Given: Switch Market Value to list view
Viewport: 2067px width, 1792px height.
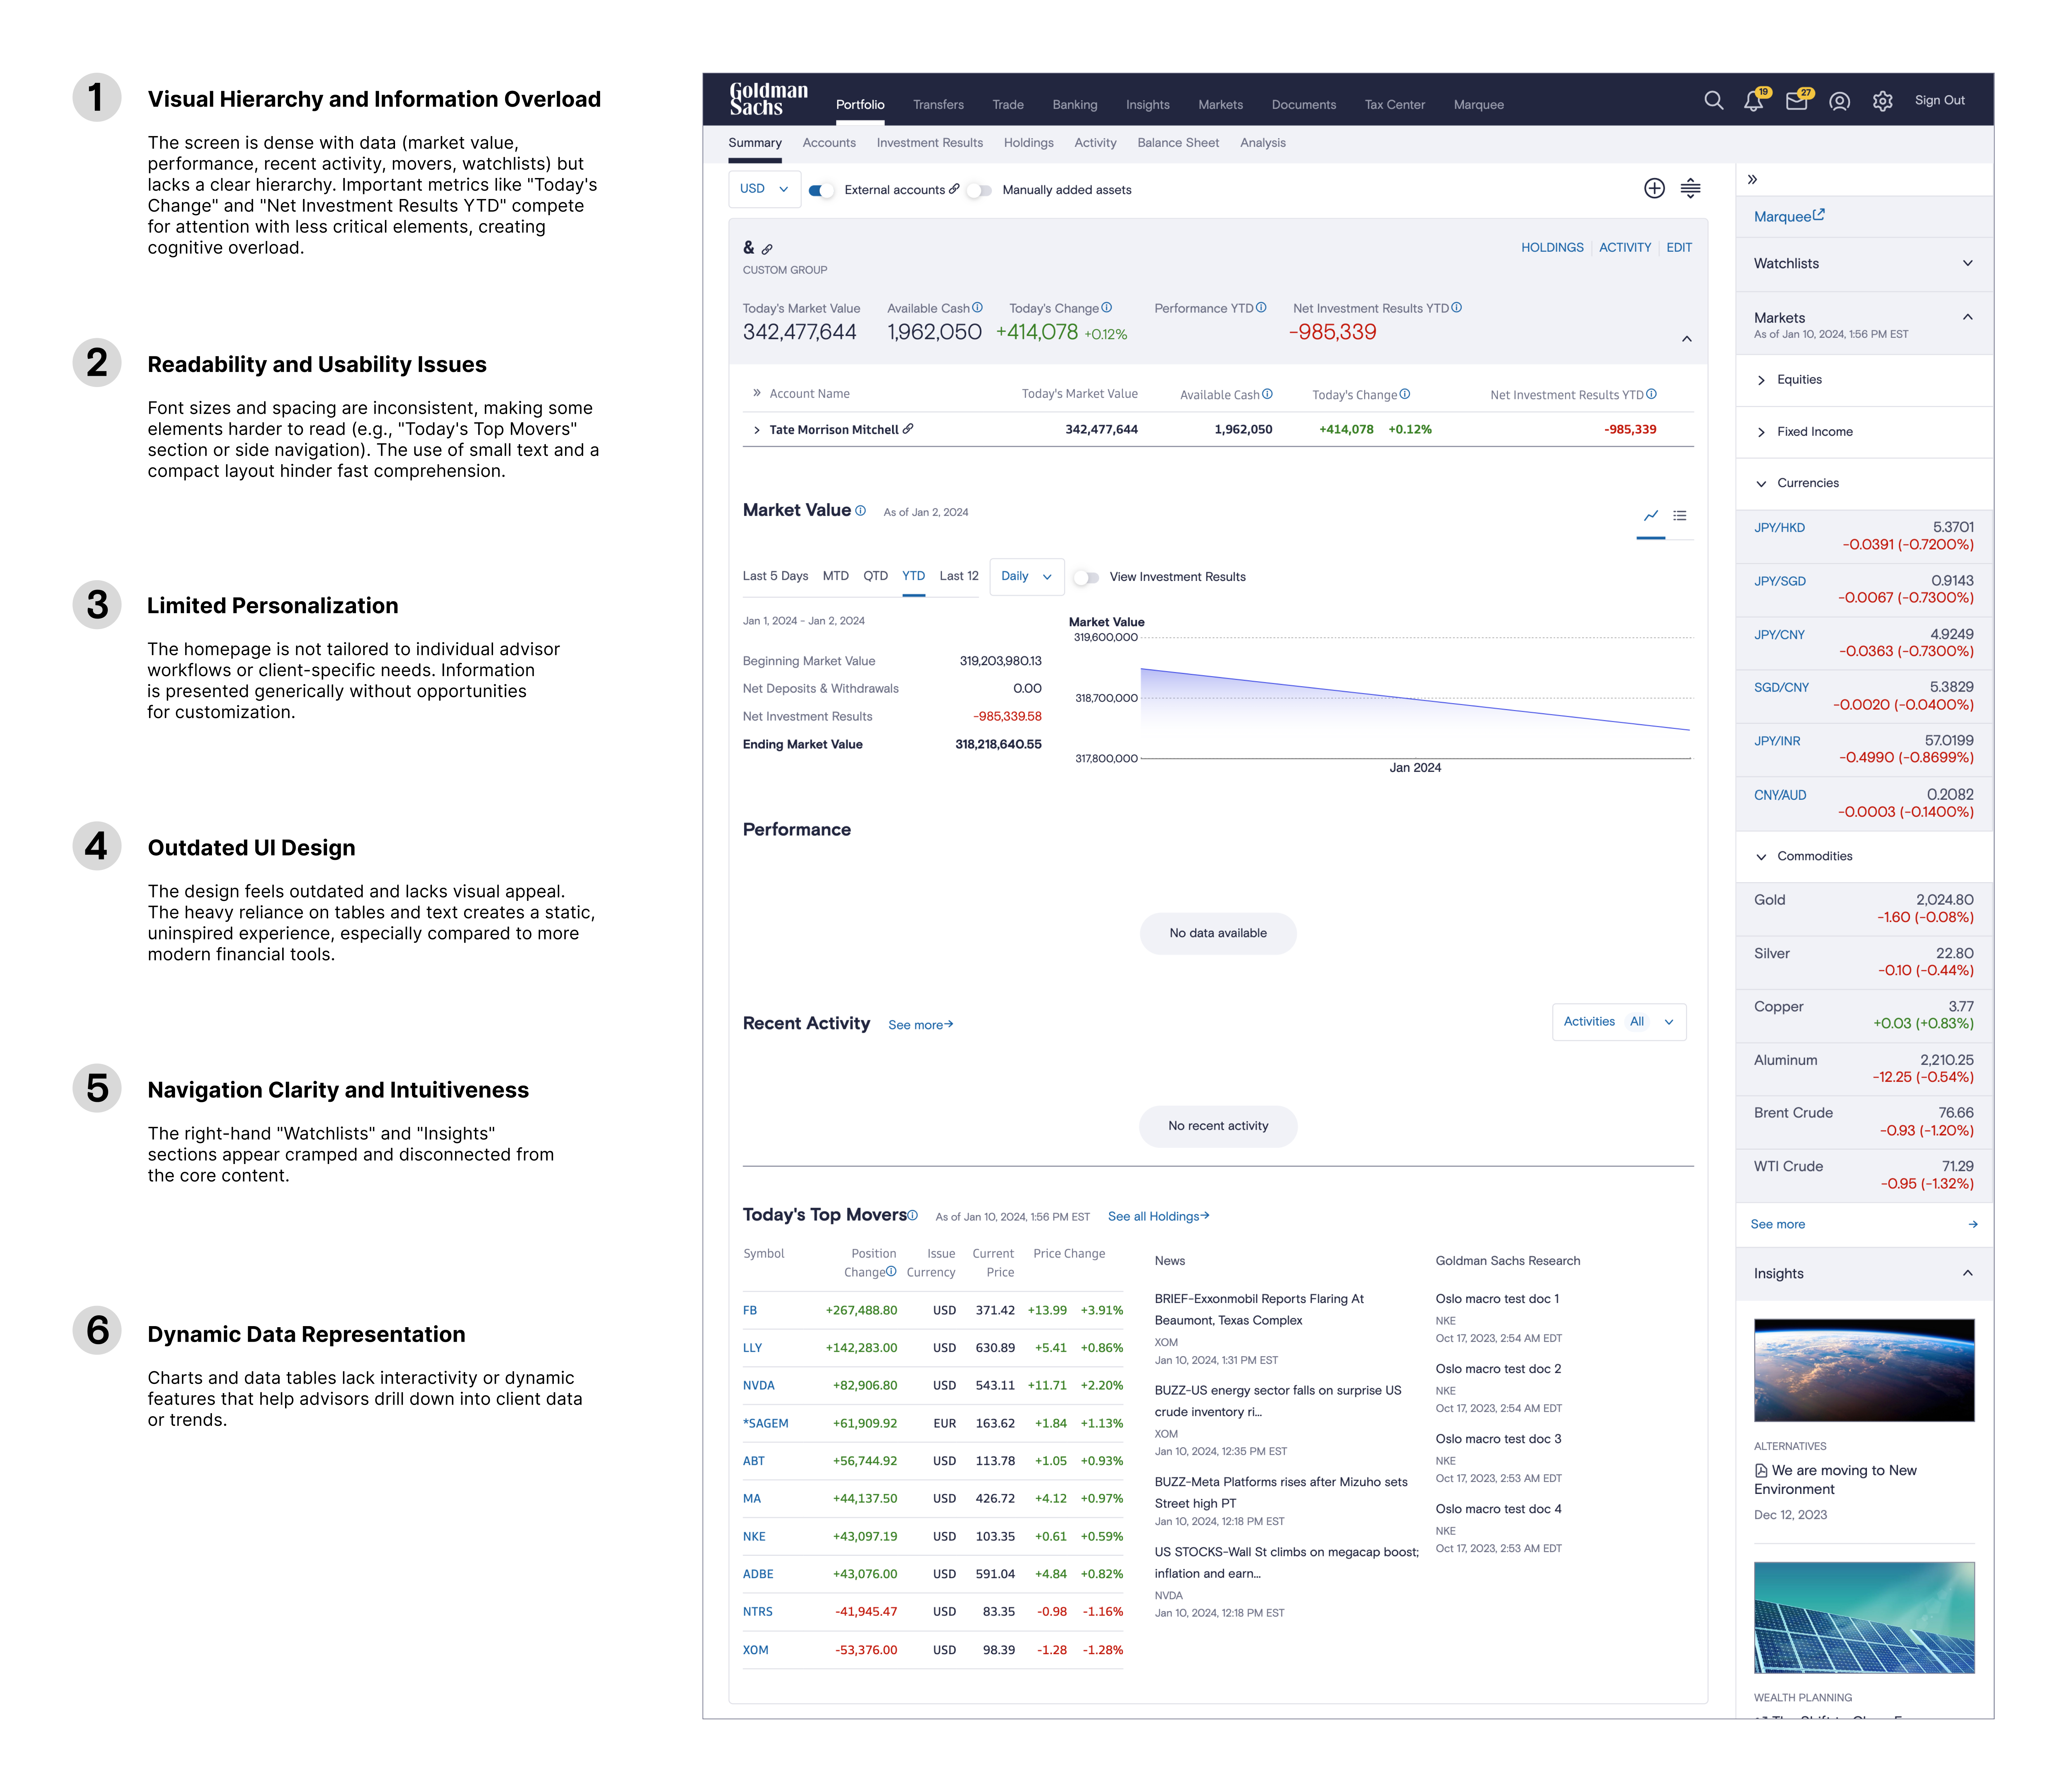Looking at the screenshot, I should tap(1680, 516).
